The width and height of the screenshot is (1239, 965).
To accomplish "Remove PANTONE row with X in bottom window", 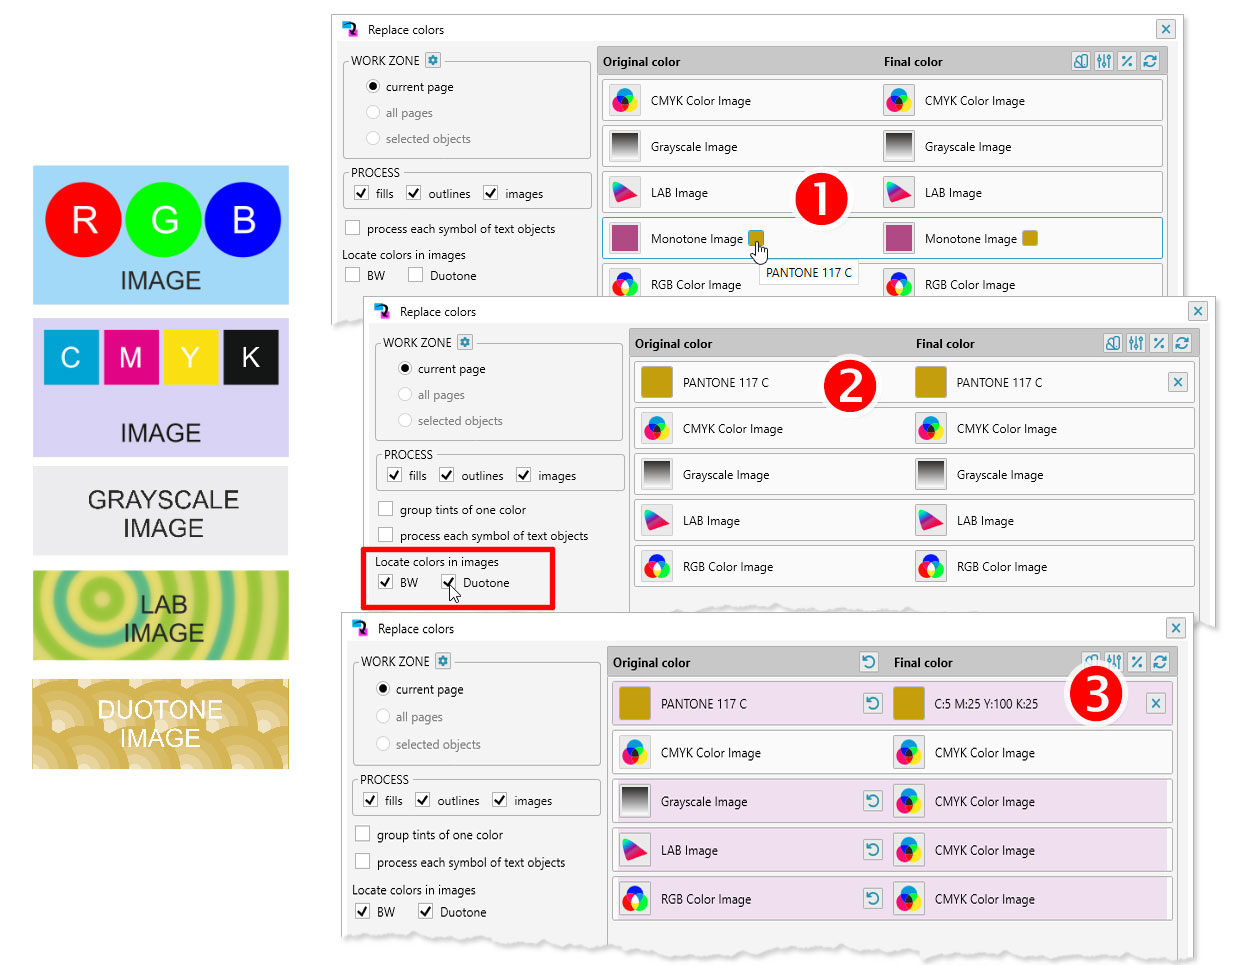I will (x=1156, y=704).
